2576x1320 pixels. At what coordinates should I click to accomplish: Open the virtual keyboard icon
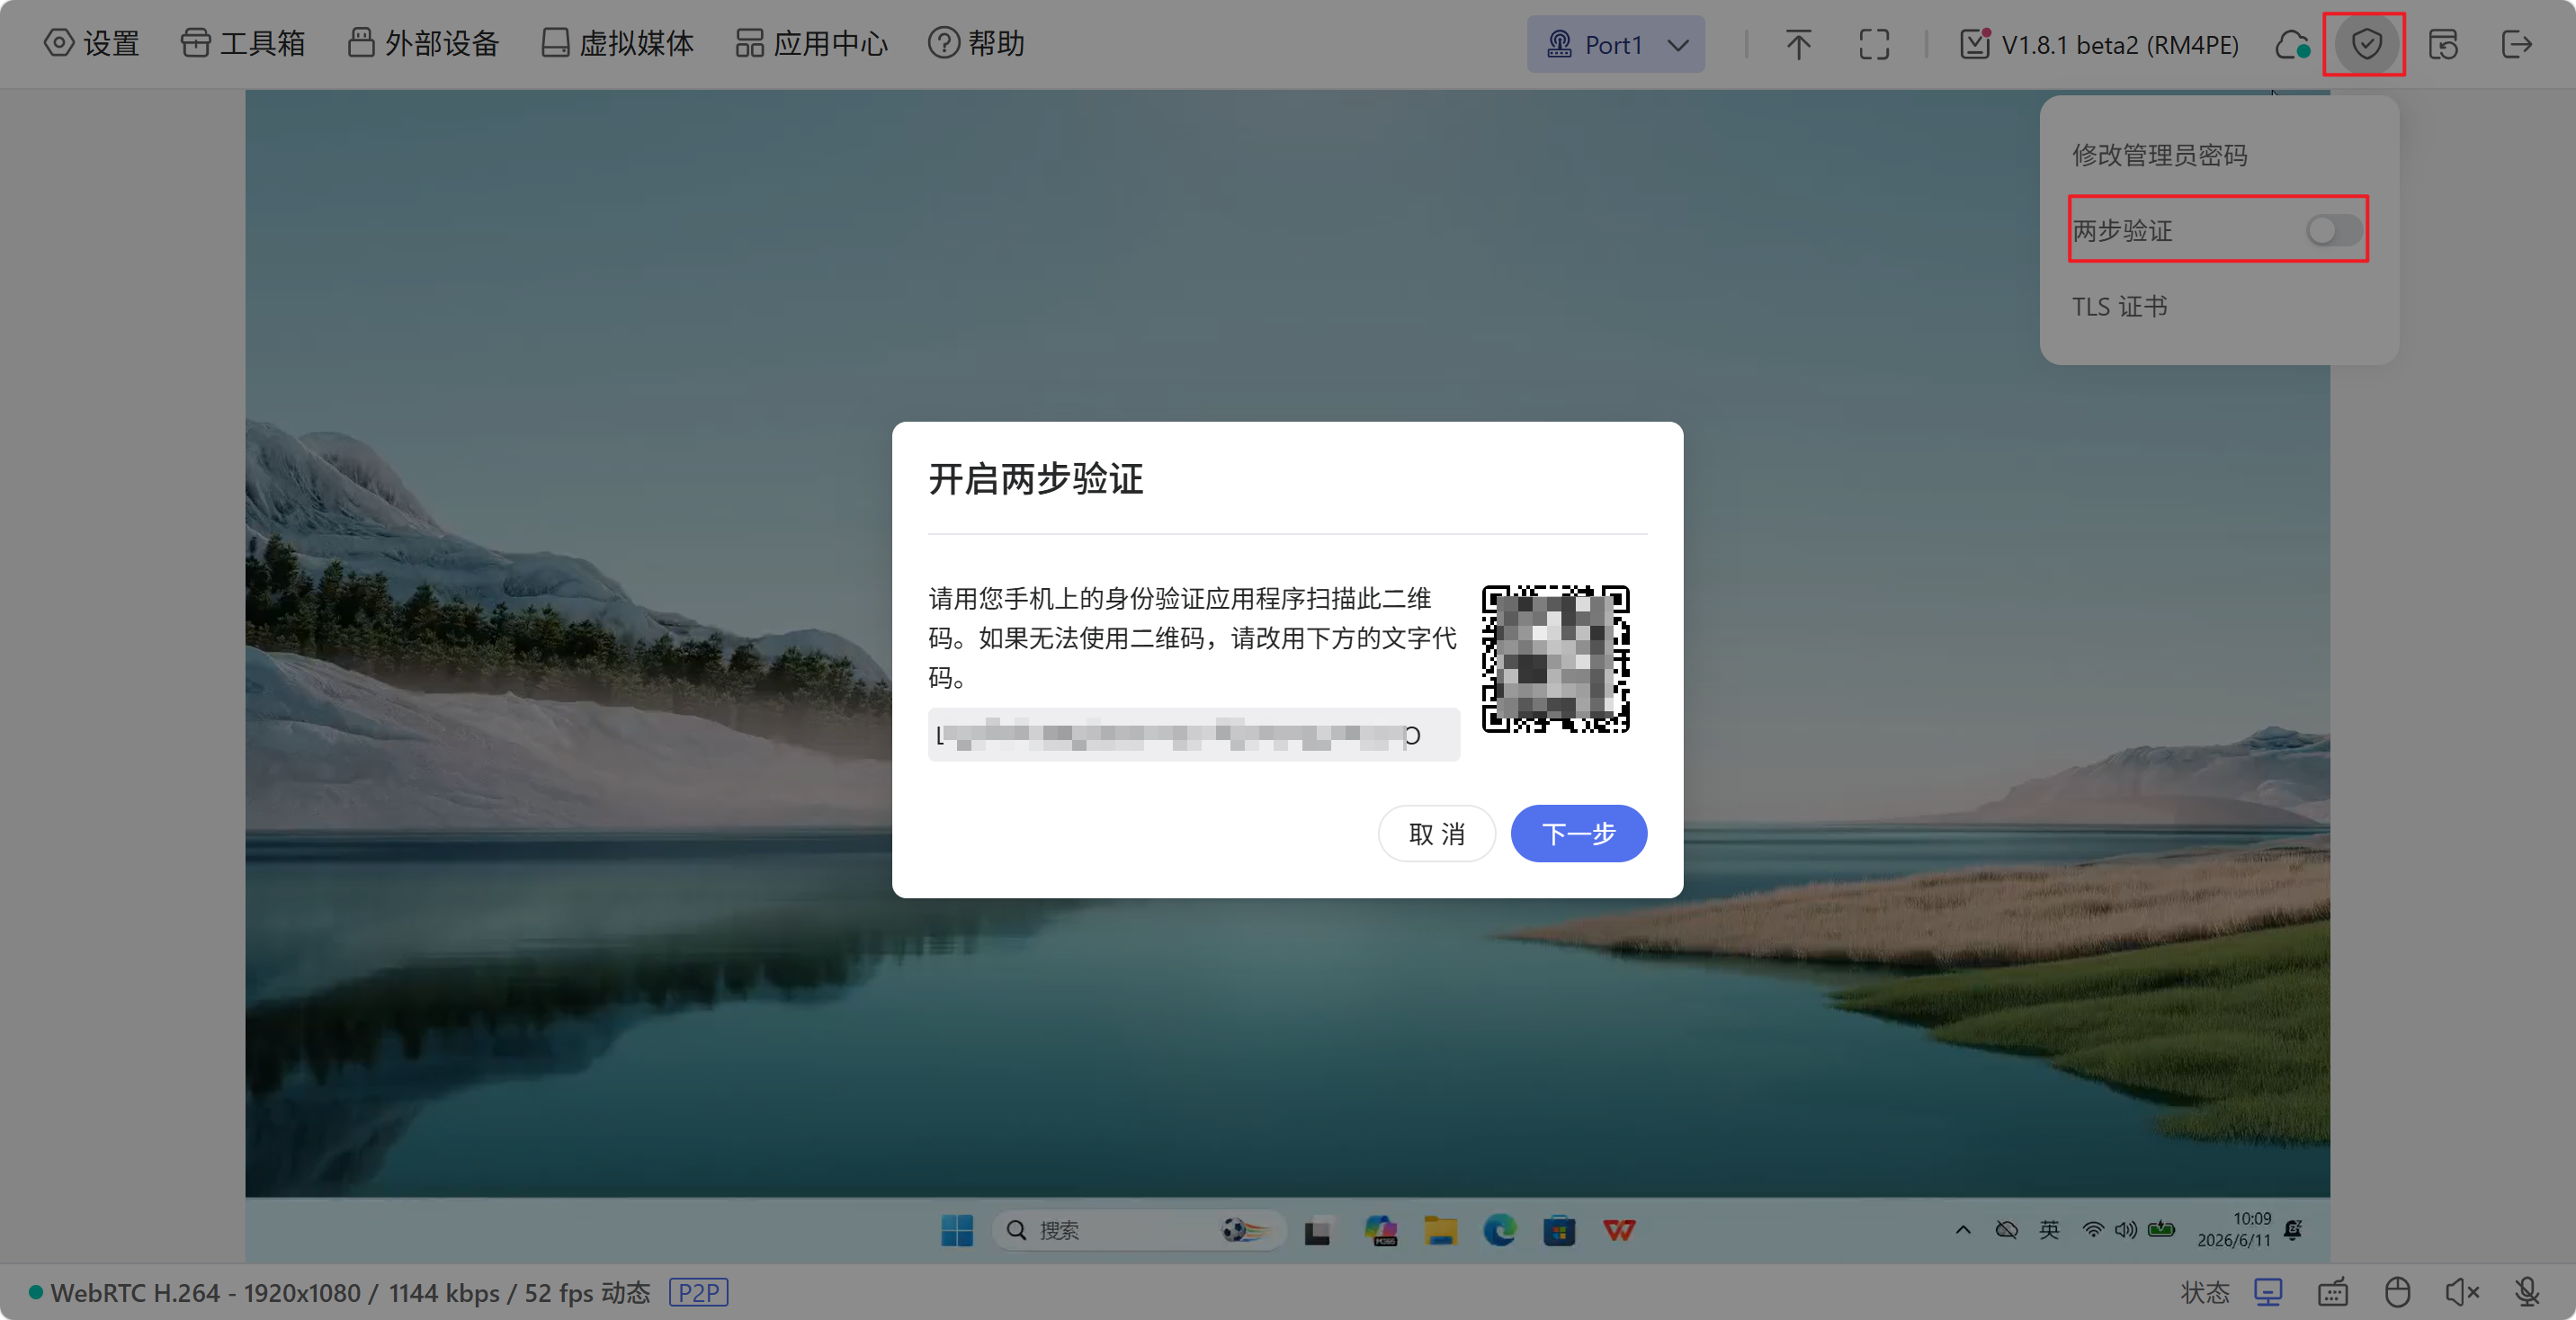(2333, 1292)
